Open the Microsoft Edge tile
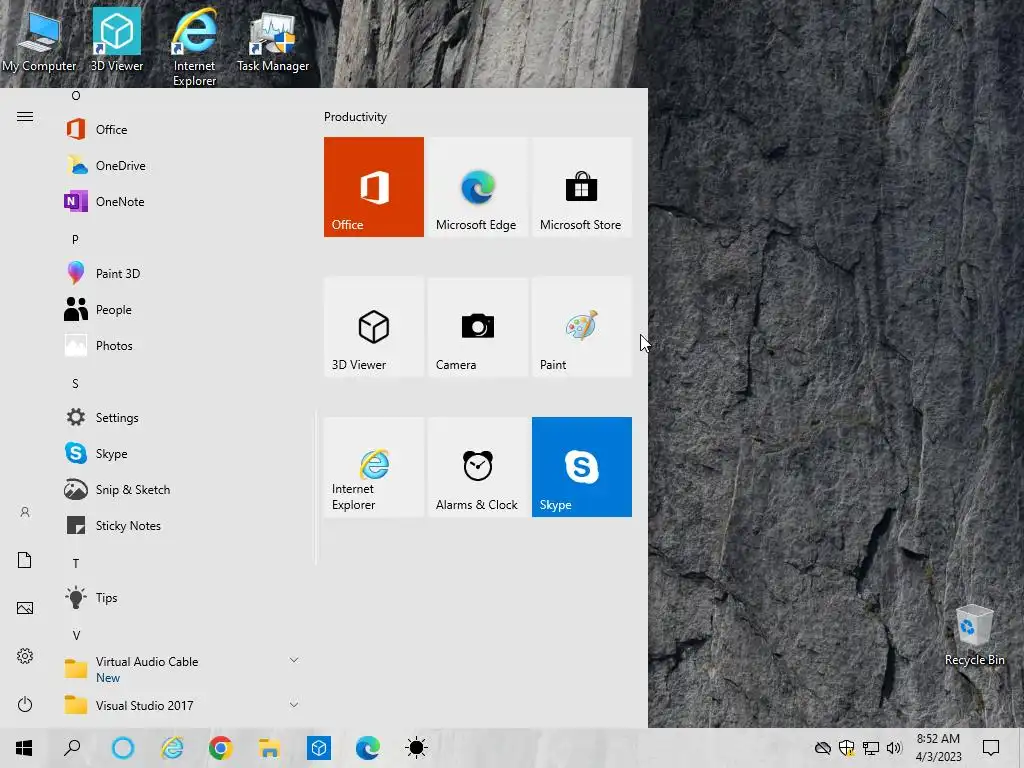1024x768 pixels. (x=477, y=187)
